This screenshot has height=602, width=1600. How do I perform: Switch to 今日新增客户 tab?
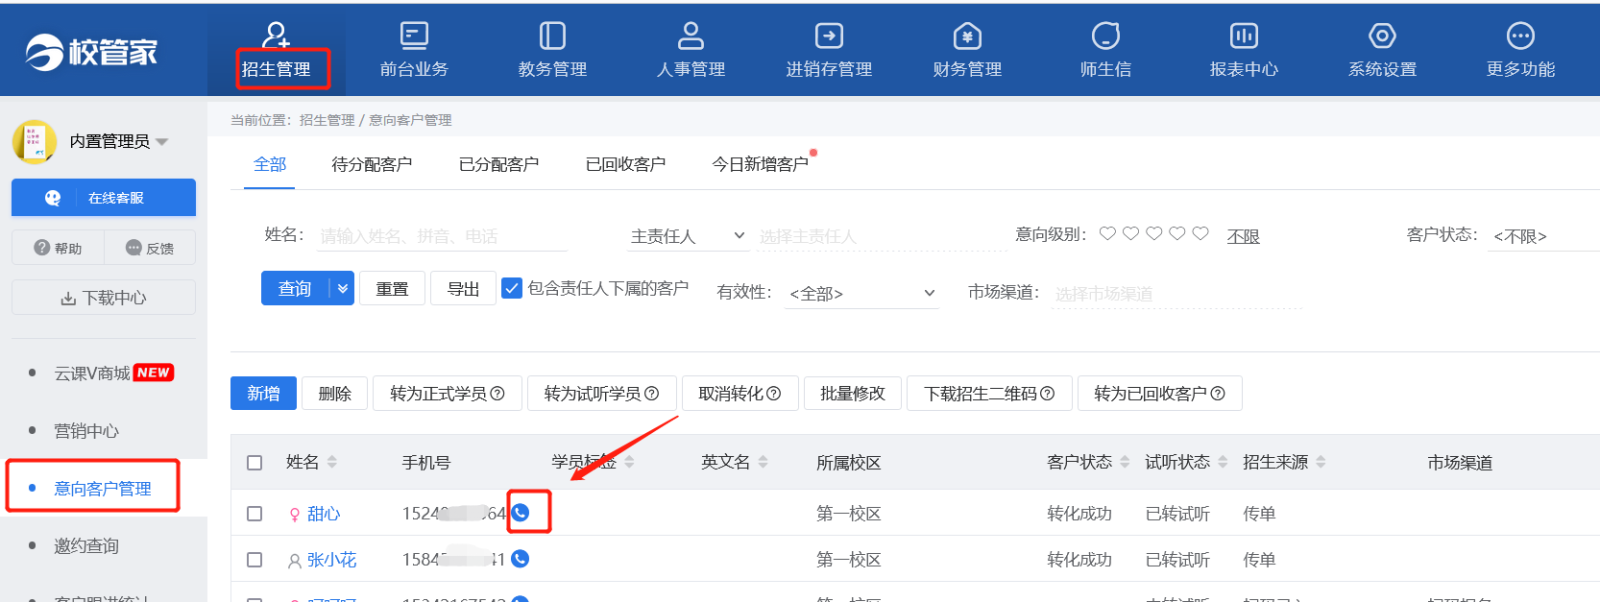[760, 164]
